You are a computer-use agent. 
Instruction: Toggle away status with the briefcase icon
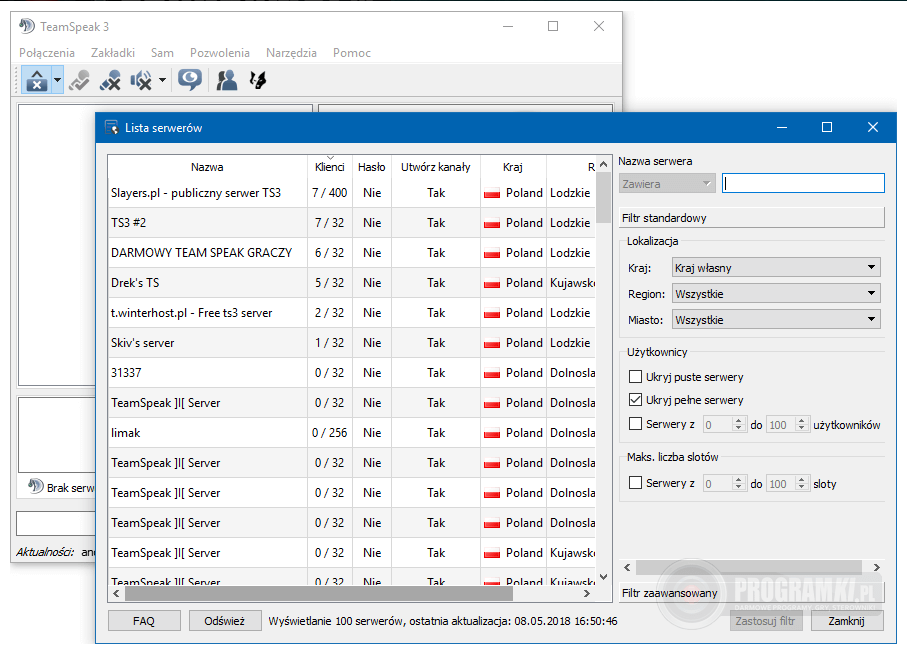tap(36, 80)
